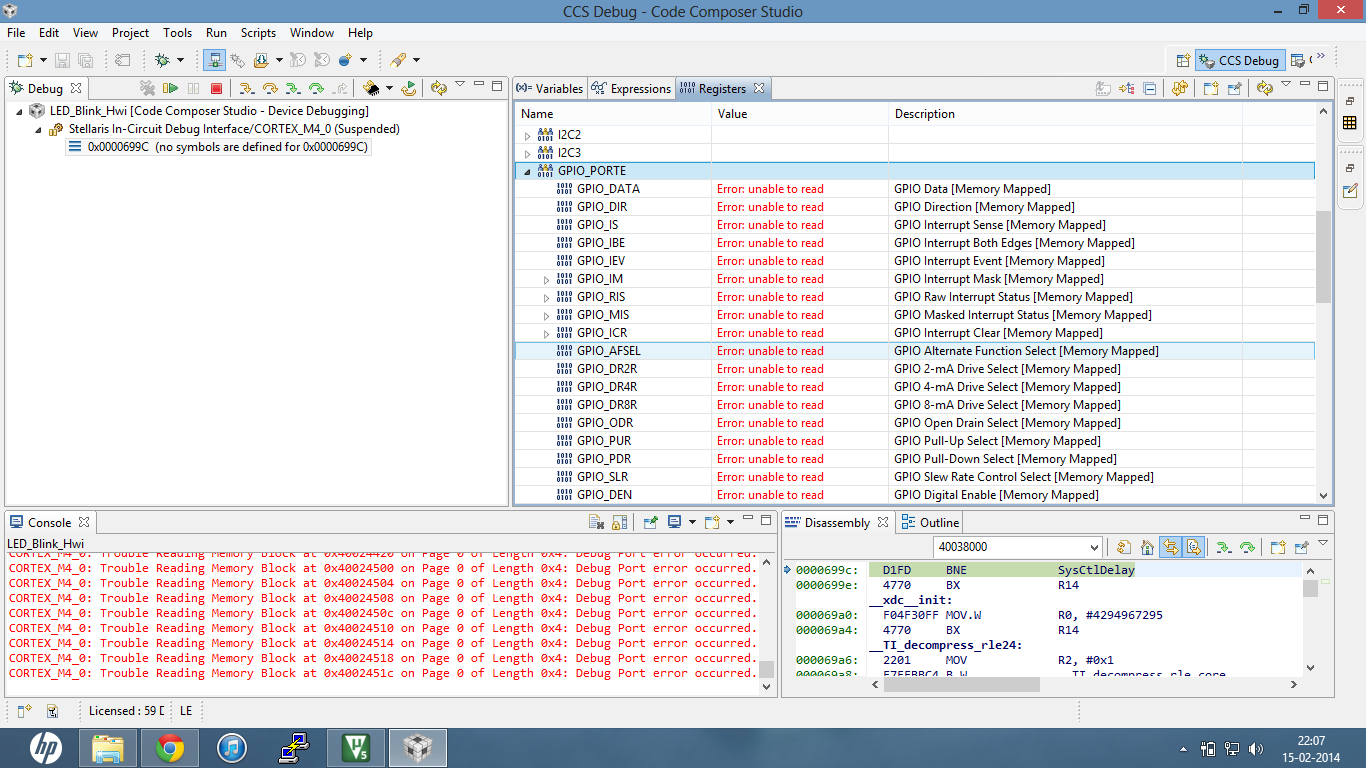Switch to the Expressions tab
The width and height of the screenshot is (1366, 768).
[631, 89]
